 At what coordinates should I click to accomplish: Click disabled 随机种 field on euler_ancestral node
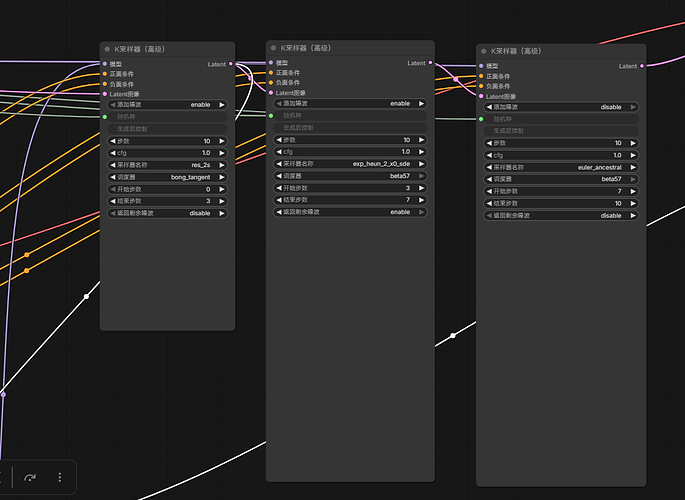coord(561,119)
